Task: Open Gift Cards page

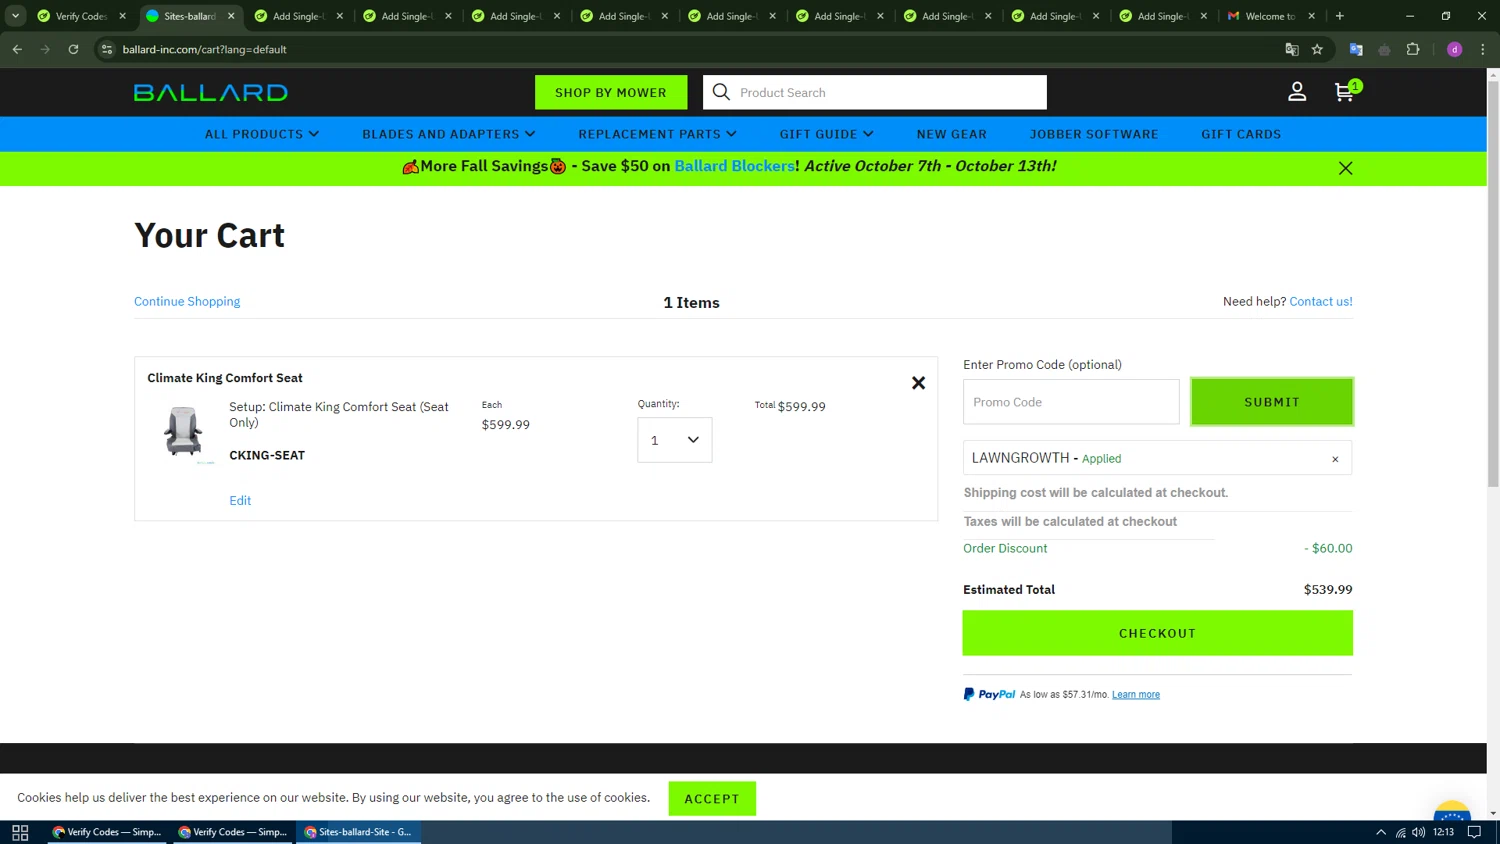Action: click(1241, 134)
